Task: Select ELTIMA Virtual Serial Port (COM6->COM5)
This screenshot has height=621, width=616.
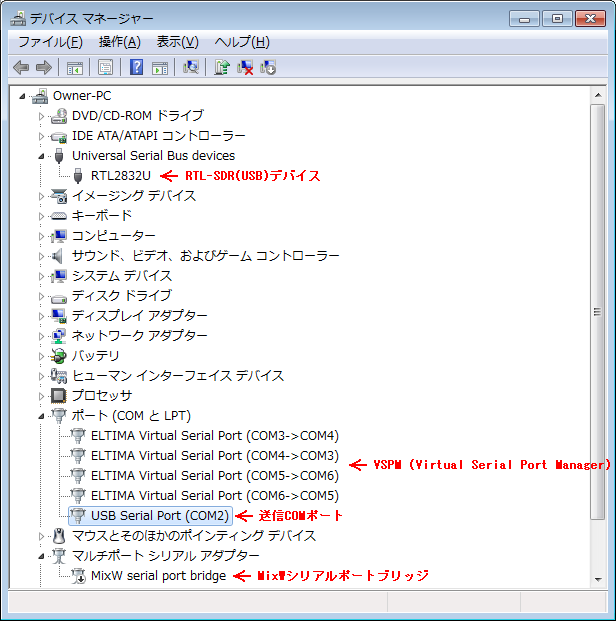Action: [215, 496]
